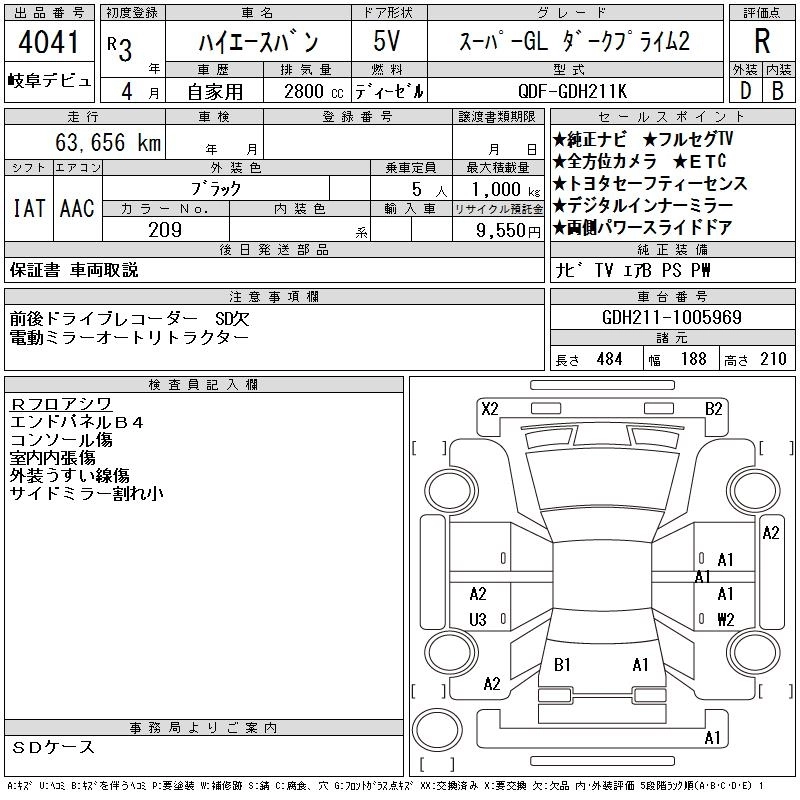800x800 pixels.
Task: Select the recycle deposit 9,550円
Action: coord(508,231)
